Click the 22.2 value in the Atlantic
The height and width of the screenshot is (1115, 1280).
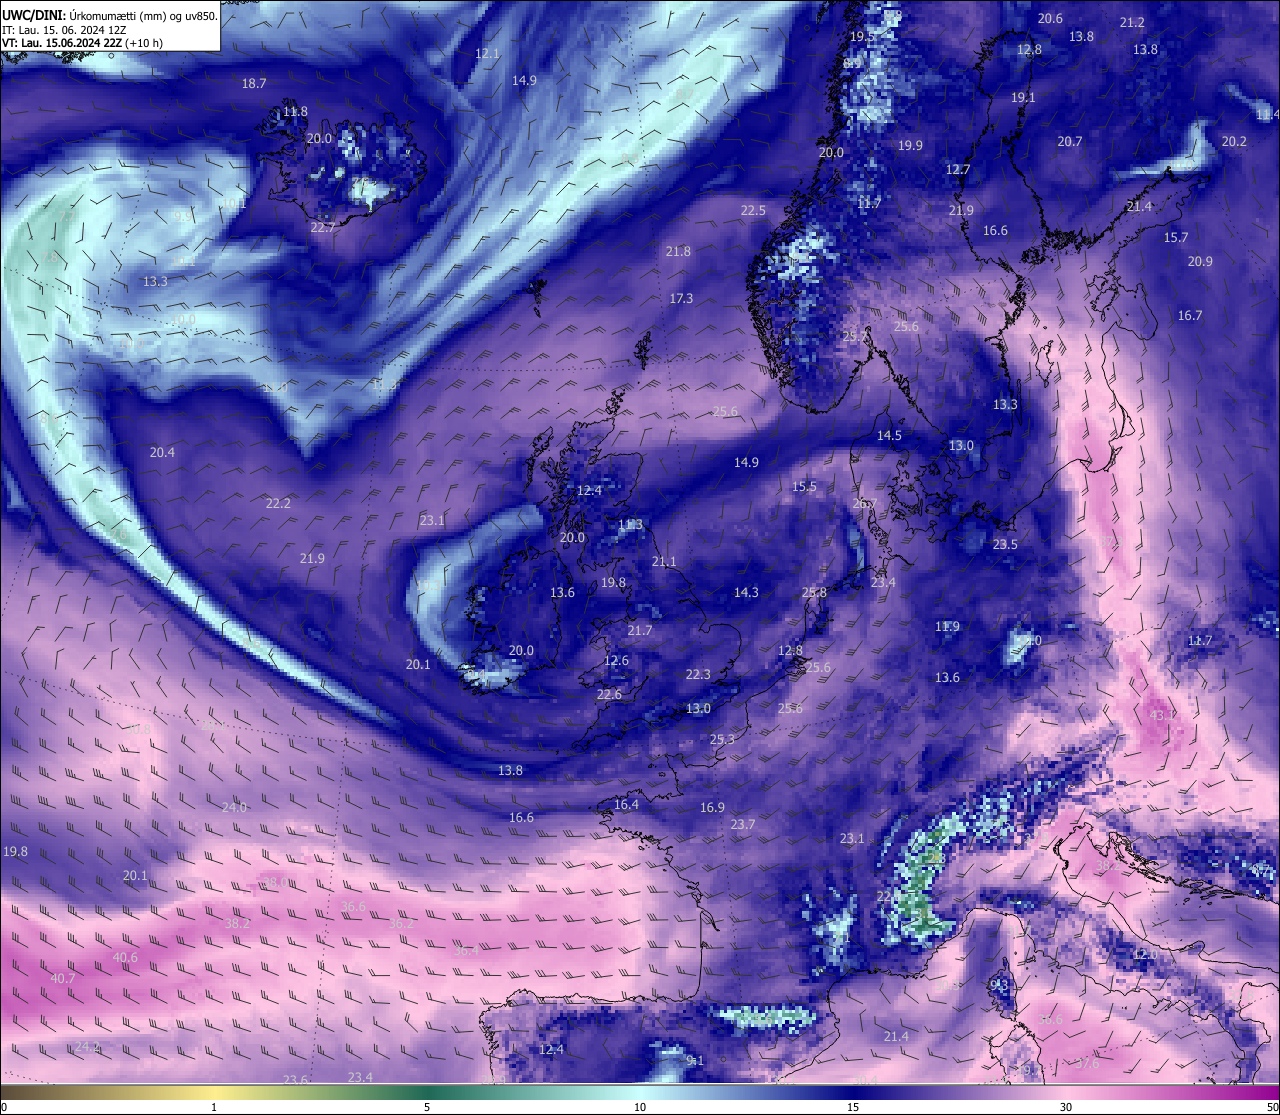(278, 504)
